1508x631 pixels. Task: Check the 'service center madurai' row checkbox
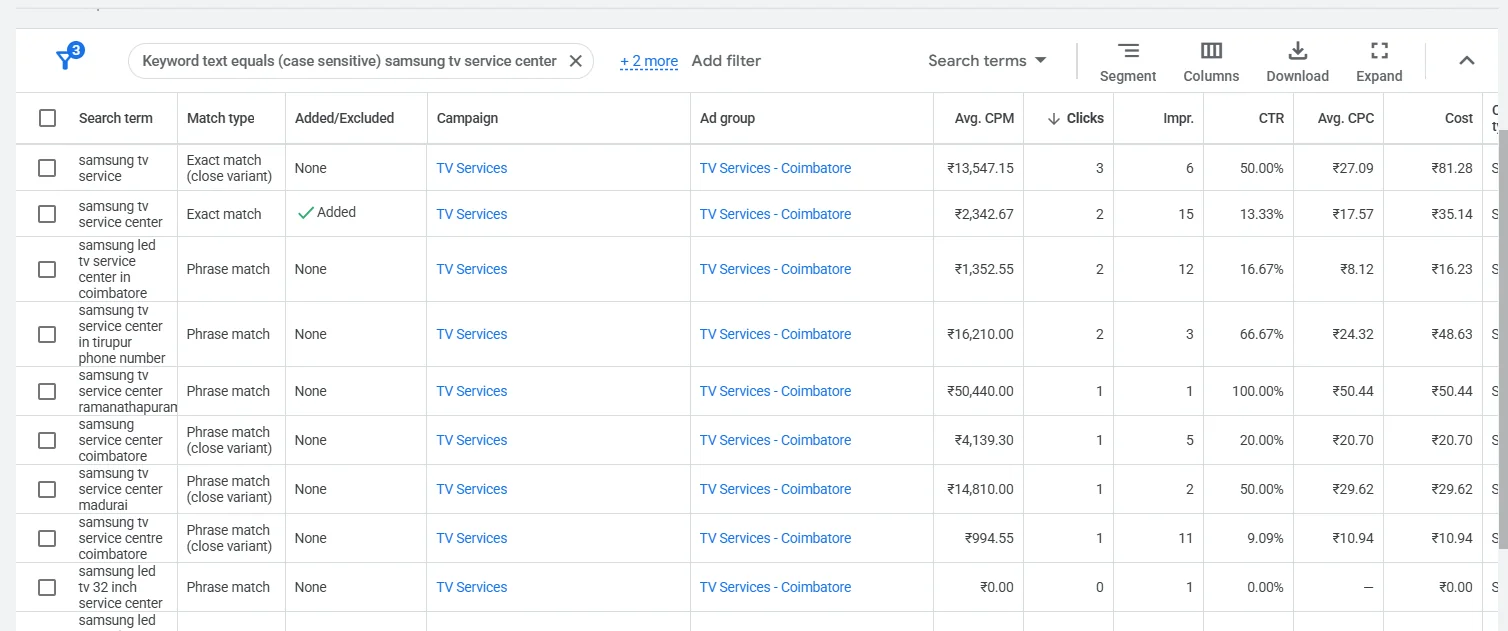(47, 489)
